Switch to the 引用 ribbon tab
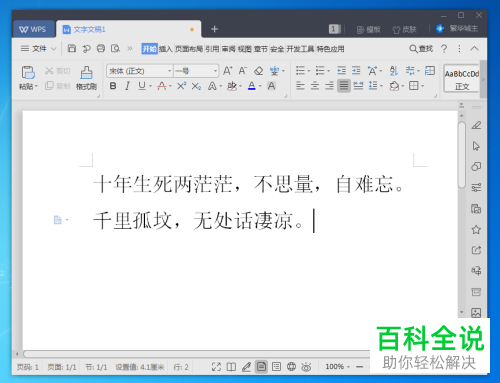The image size is (500, 383). pyautogui.click(x=212, y=49)
